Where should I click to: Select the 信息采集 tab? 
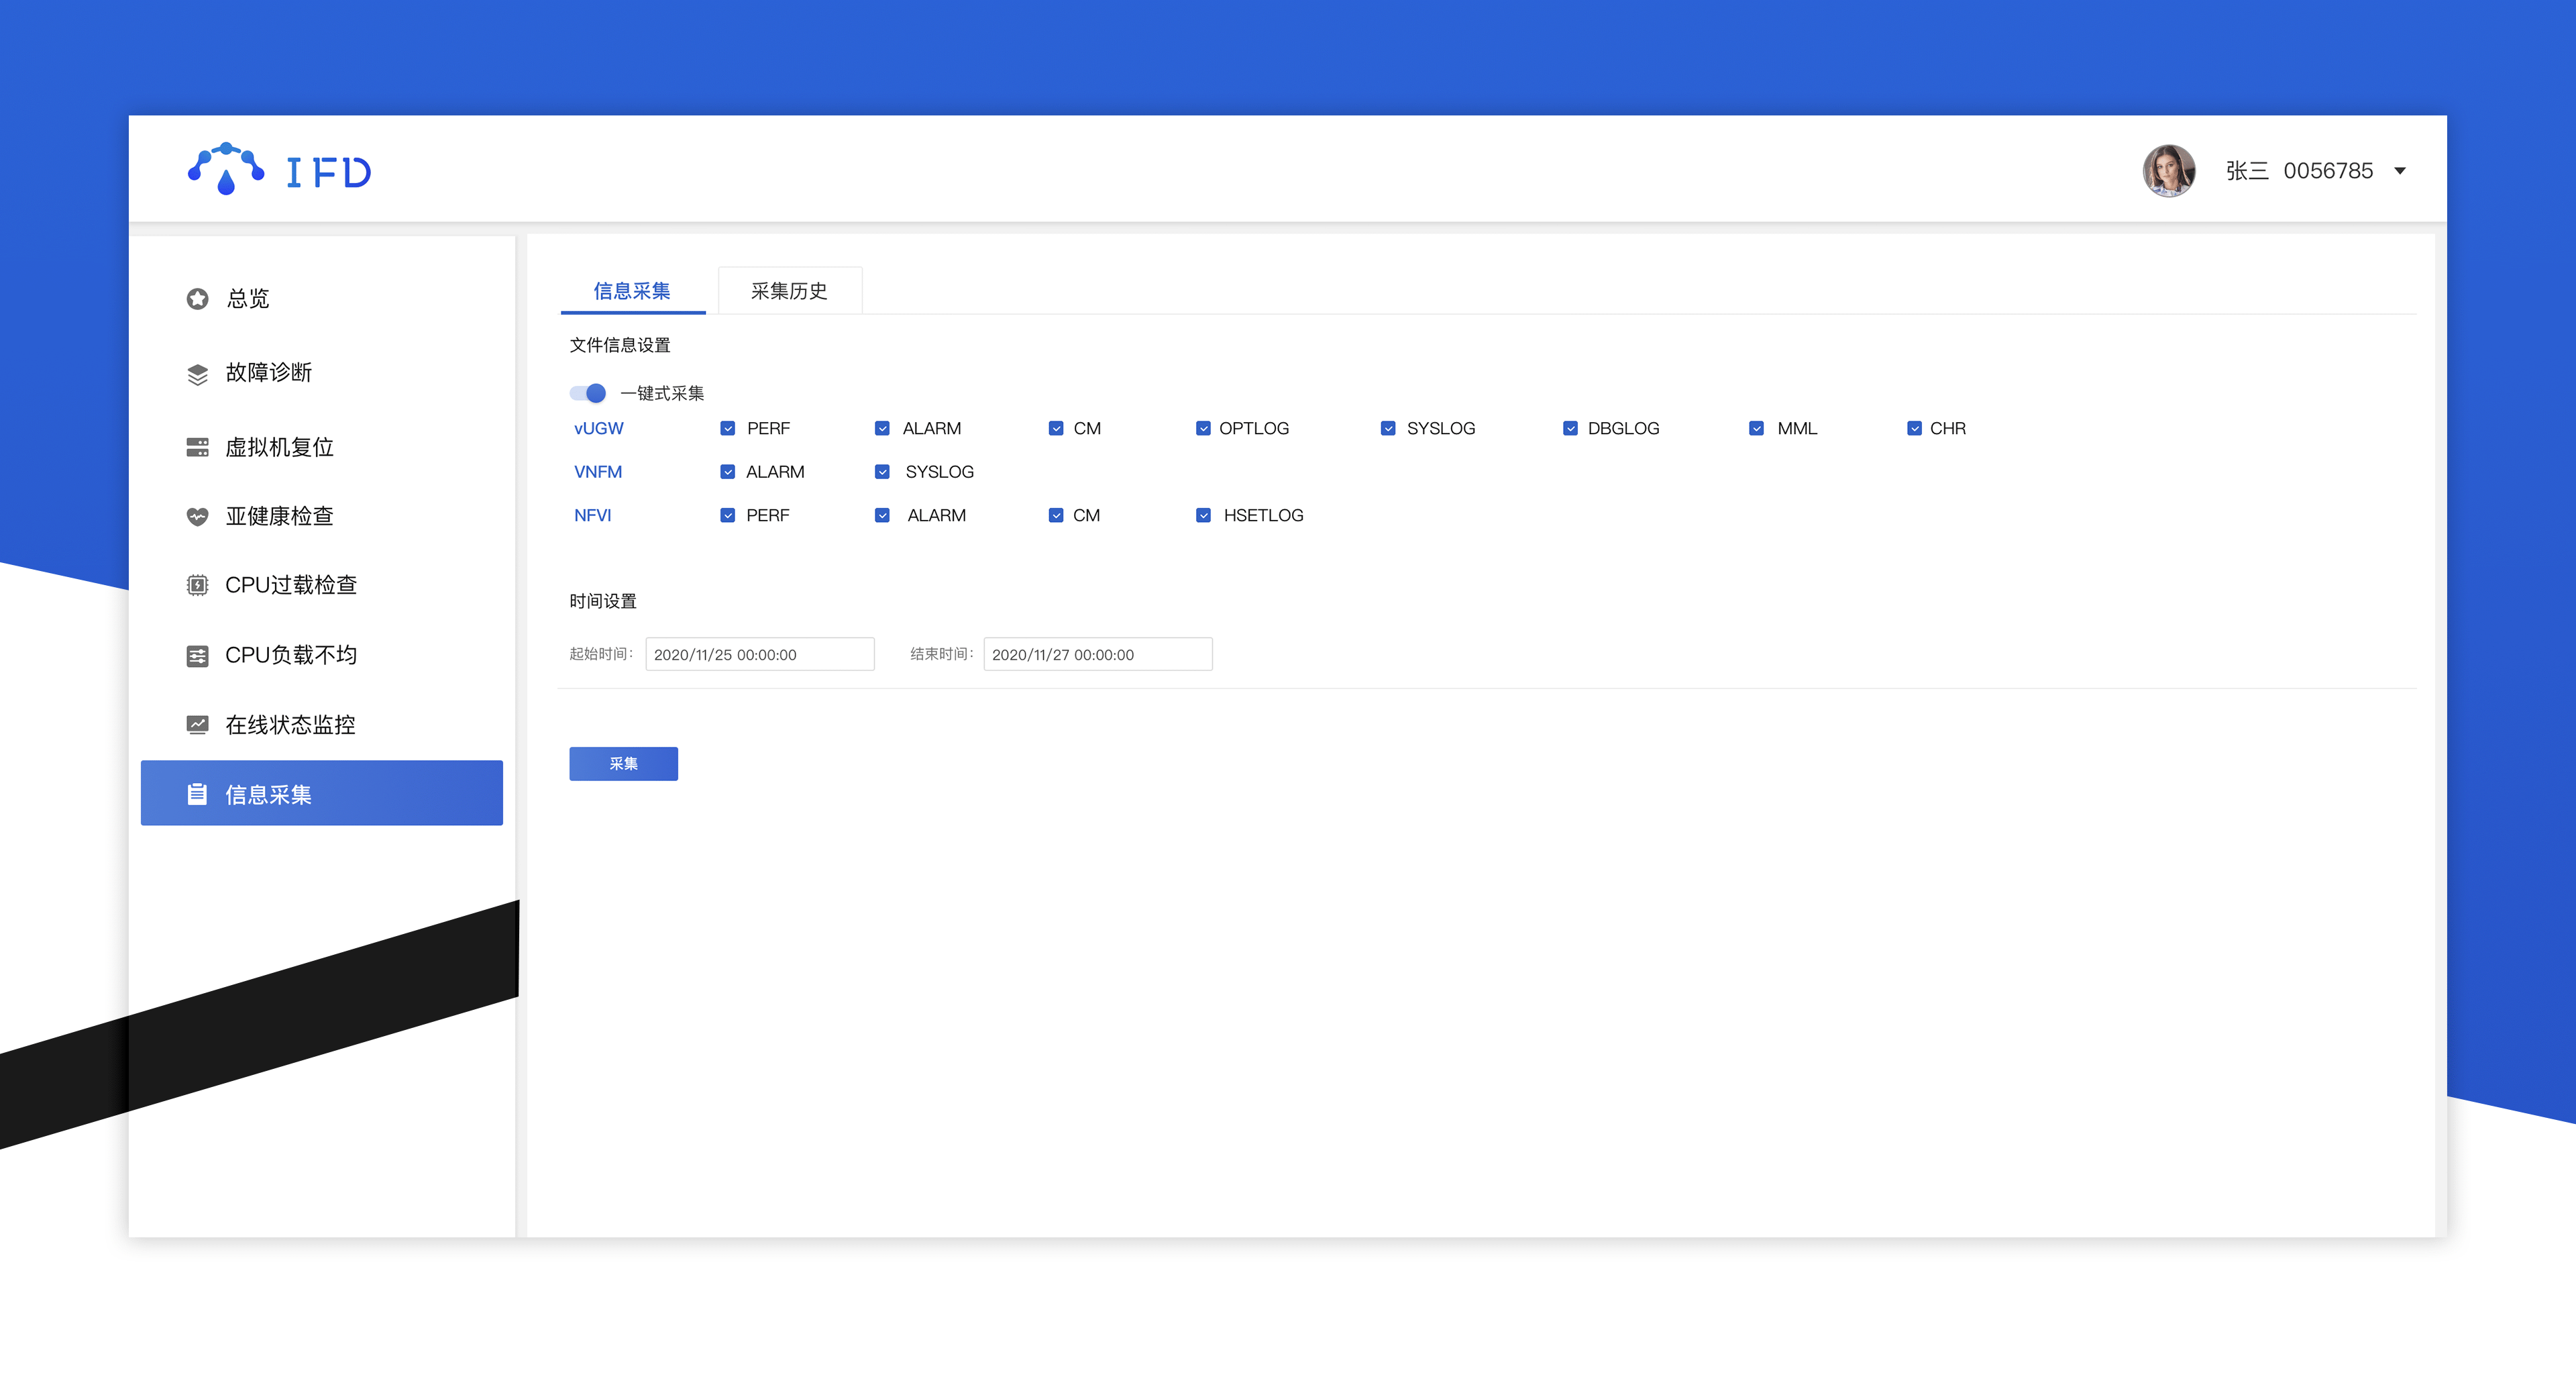[632, 291]
